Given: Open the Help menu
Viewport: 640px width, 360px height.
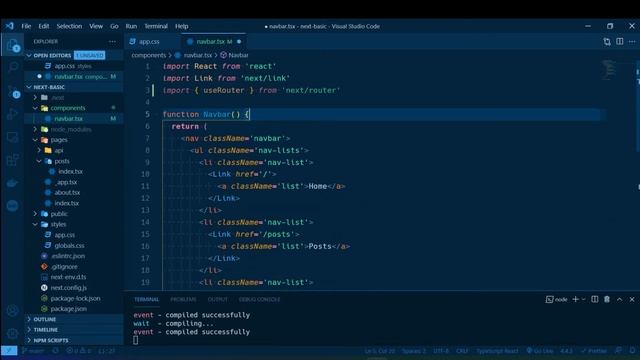Looking at the screenshot, I should tap(182, 26).
